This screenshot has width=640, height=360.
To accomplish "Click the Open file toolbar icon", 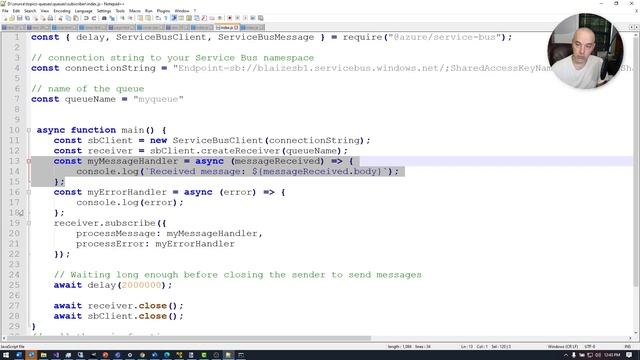I will (12, 18).
